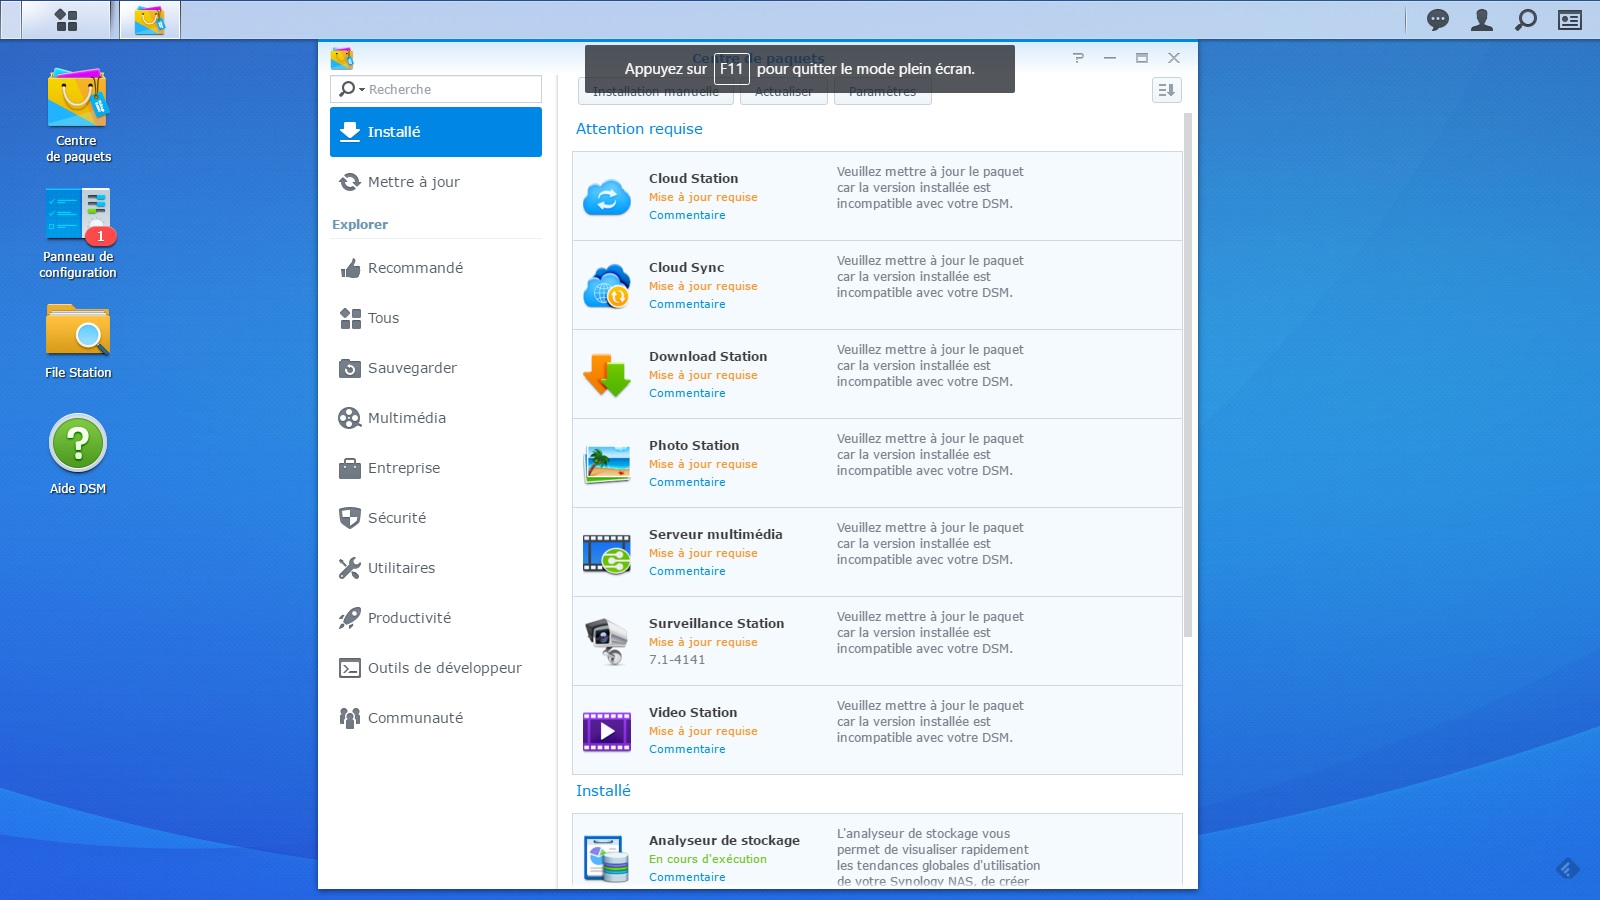Image resolution: width=1600 pixels, height=900 pixels.
Task: Open the Multimédia category
Action: pyautogui.click(x=436, y=418)
